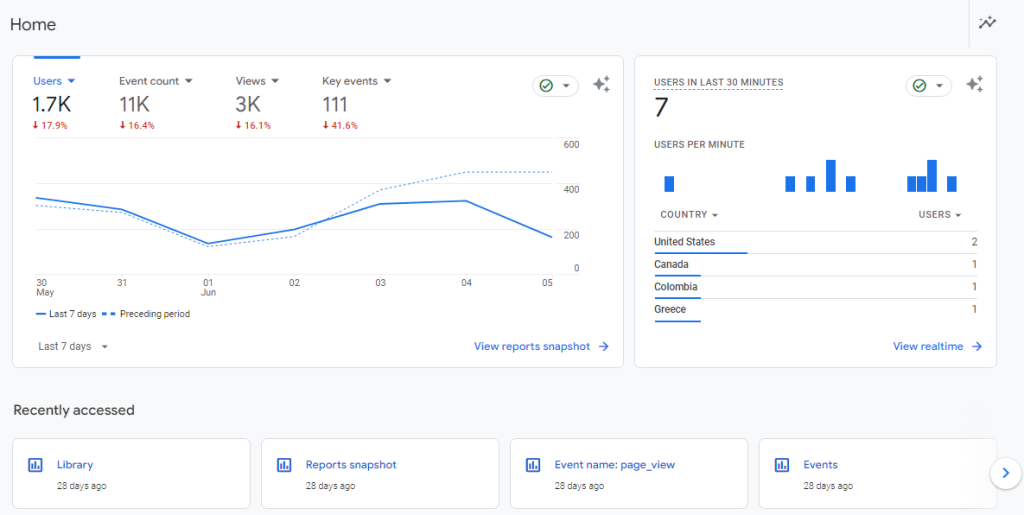
Task: Click the Home page title
Action: pos(33,25)
